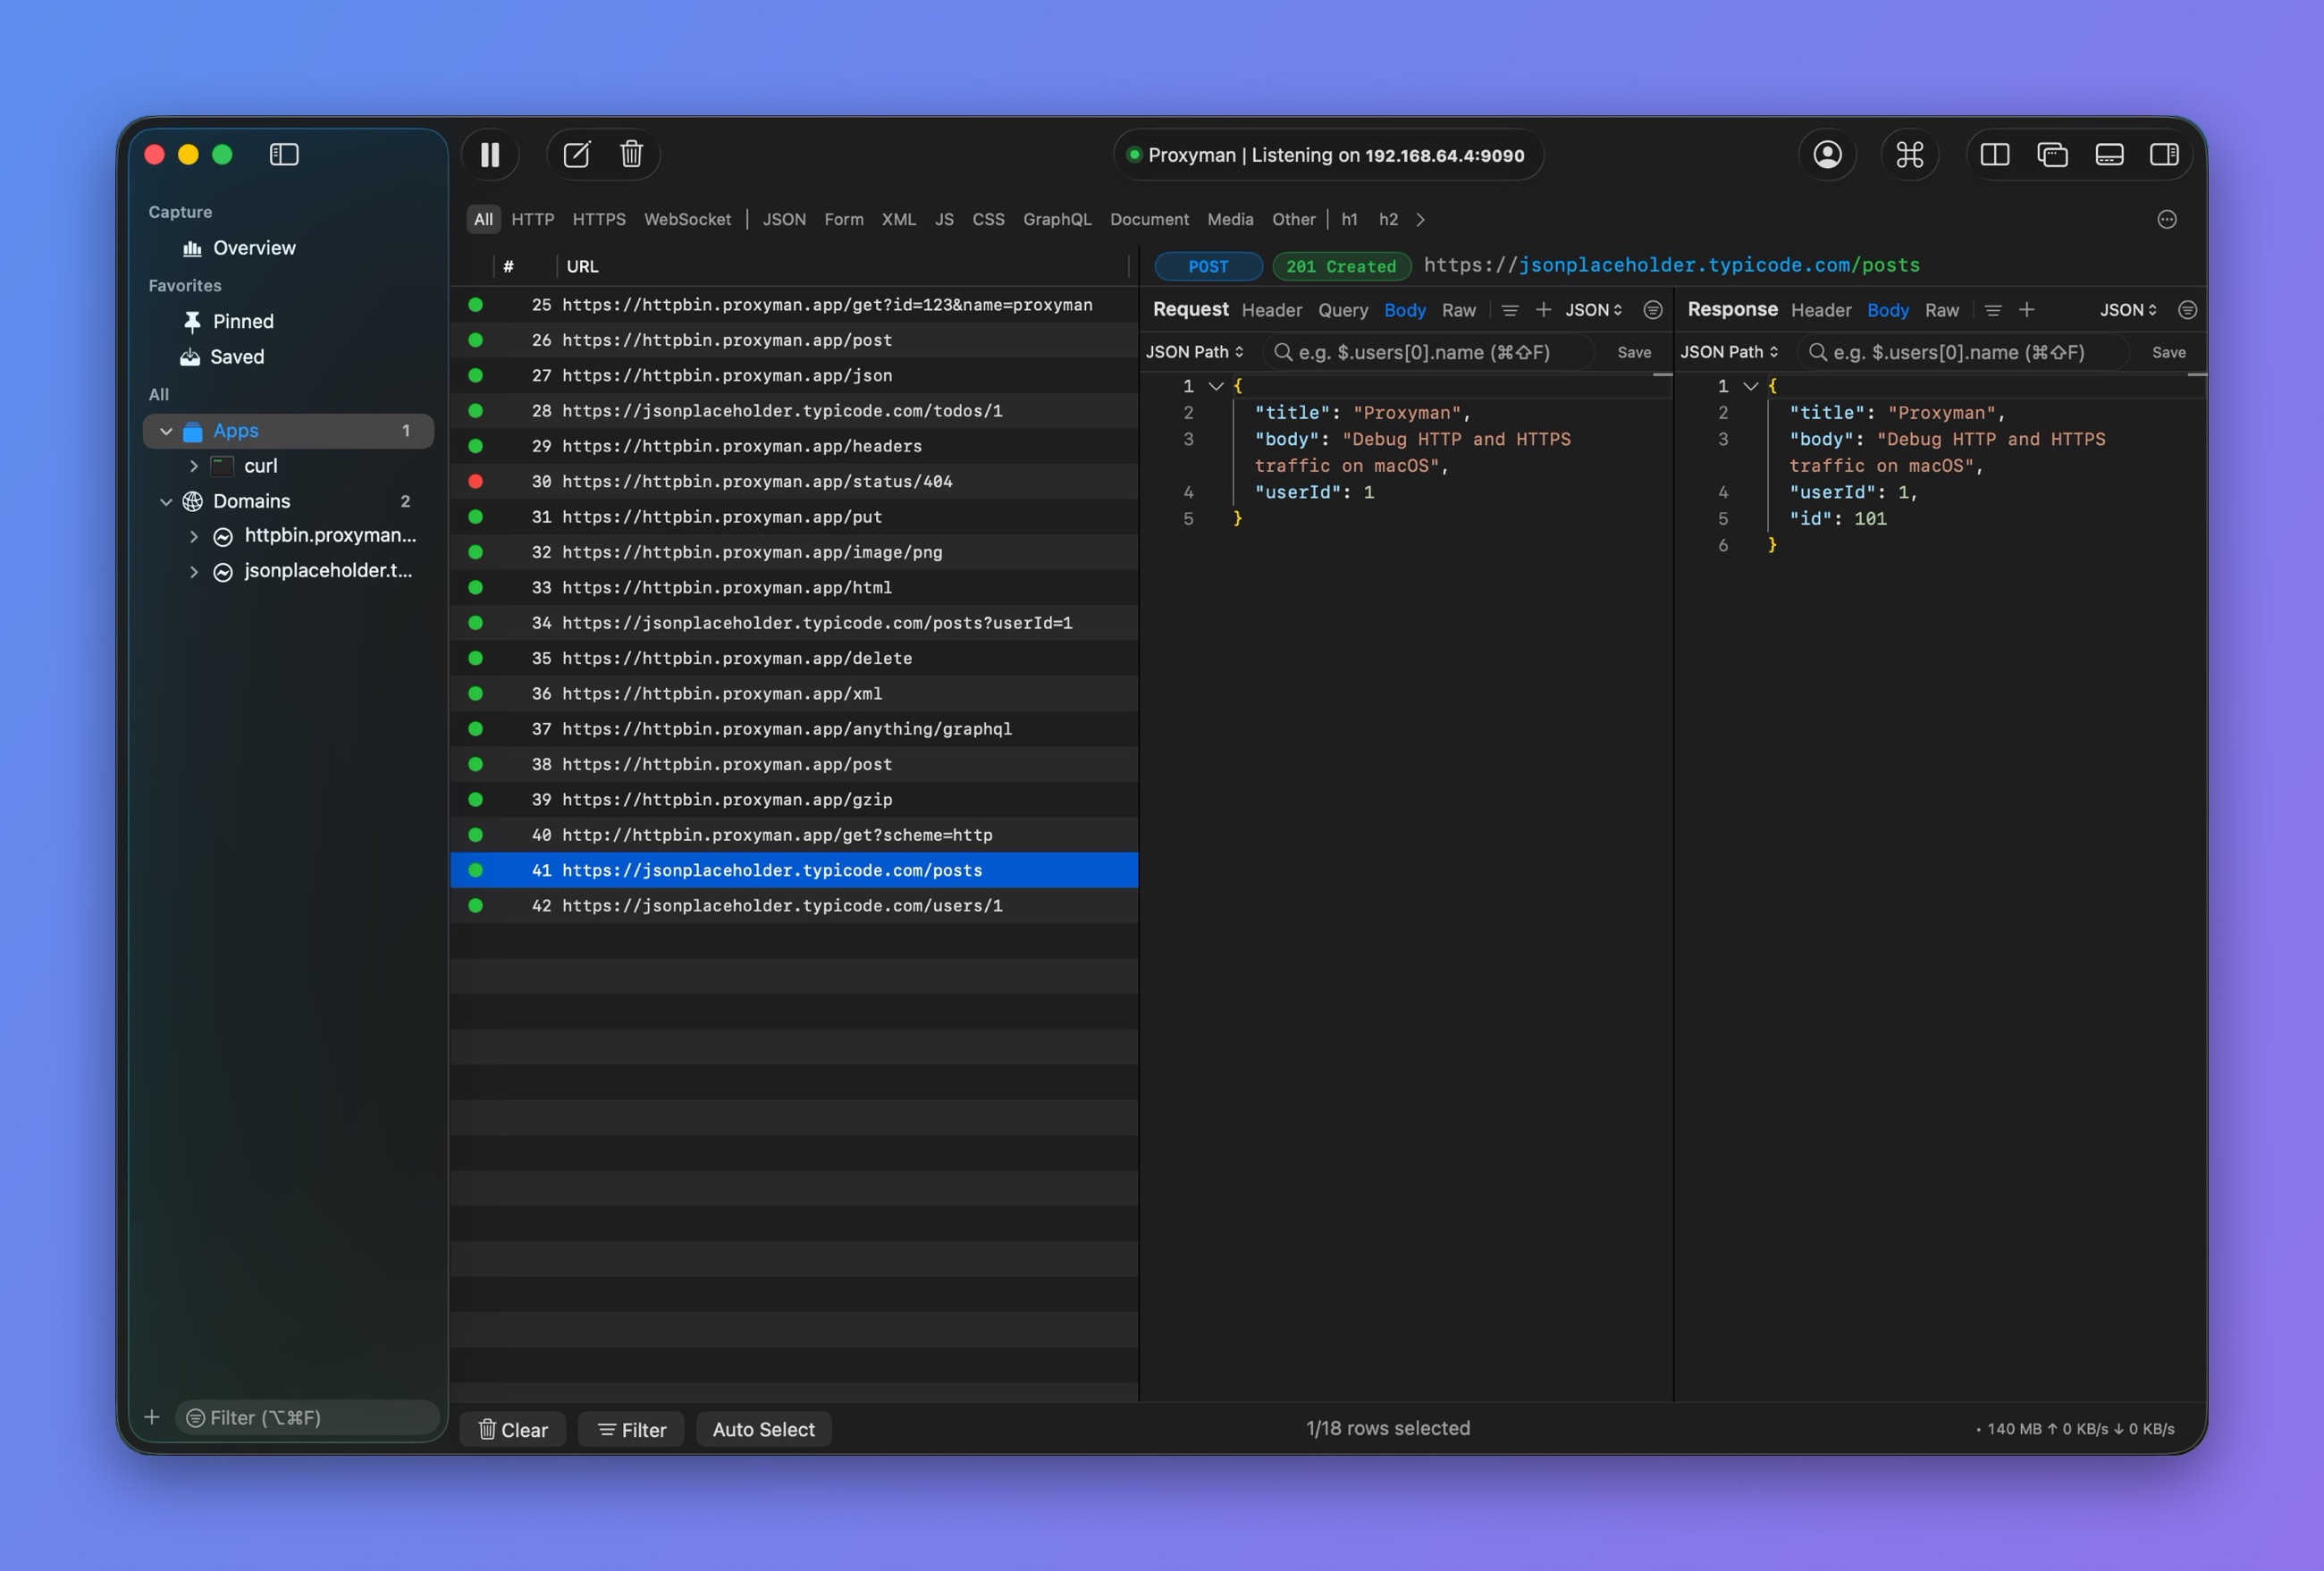Image resolution: width=2324 pixels, height=1571 pixels.
Task: Click the Response panel lines icon
Action: 1993,310
